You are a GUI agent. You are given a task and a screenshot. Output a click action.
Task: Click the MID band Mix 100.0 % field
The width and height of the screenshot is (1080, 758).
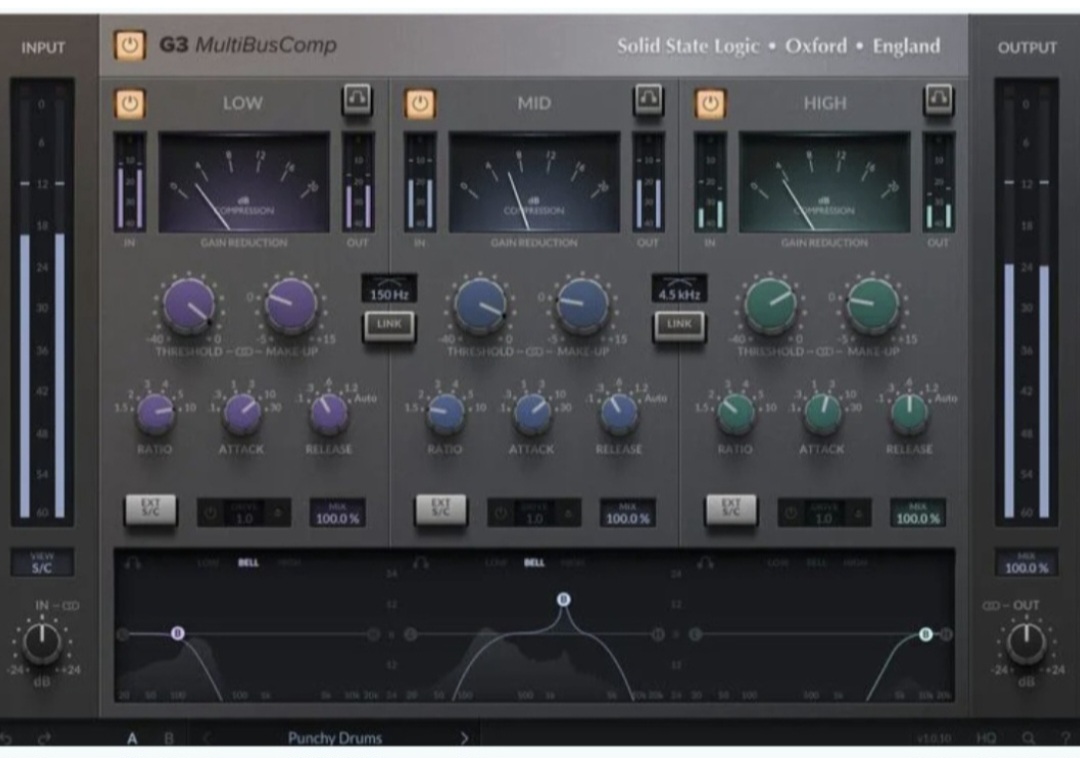pyautogui.click(x=627, y=514)
